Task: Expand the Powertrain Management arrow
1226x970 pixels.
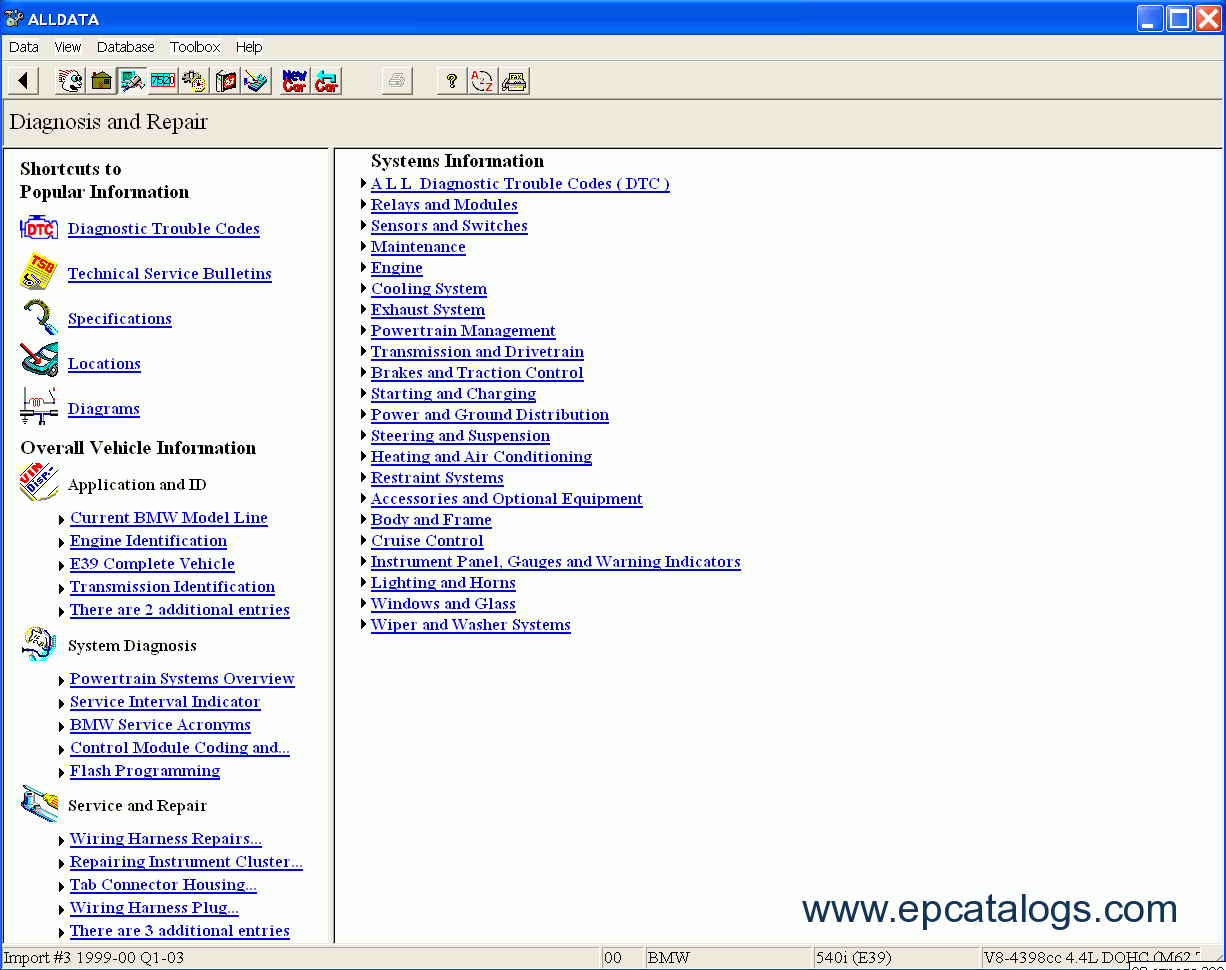Action: pyautogui.click(x=364, y=331)
